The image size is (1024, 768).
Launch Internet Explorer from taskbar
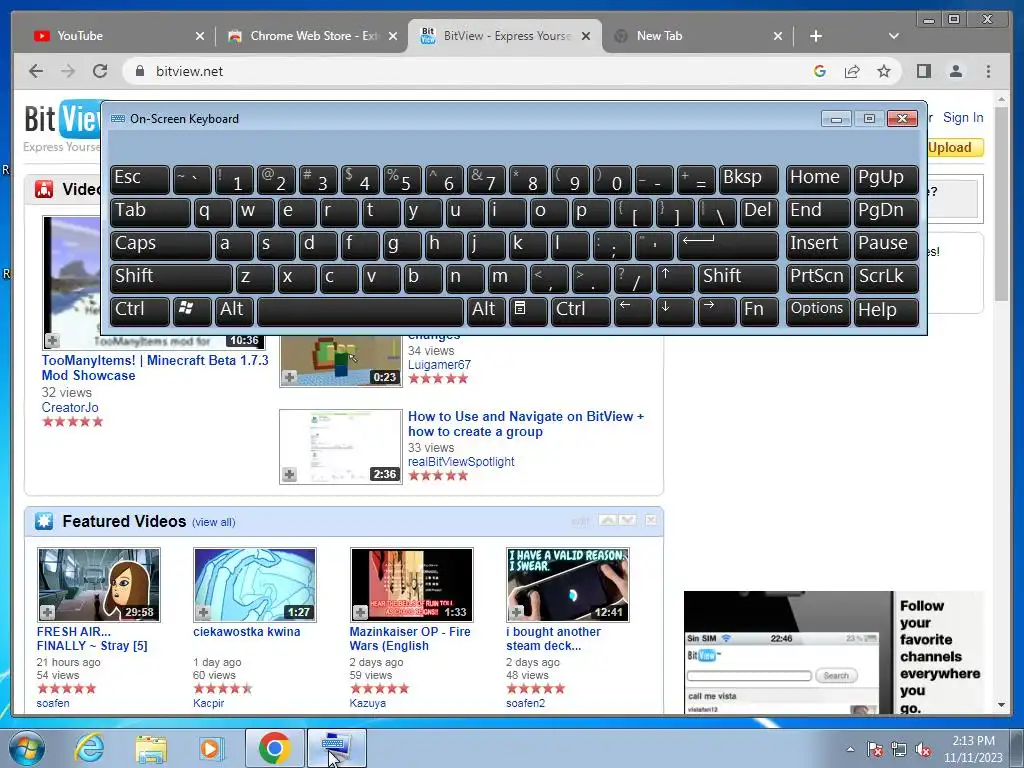pyautogui.click(x=89, y=748)
